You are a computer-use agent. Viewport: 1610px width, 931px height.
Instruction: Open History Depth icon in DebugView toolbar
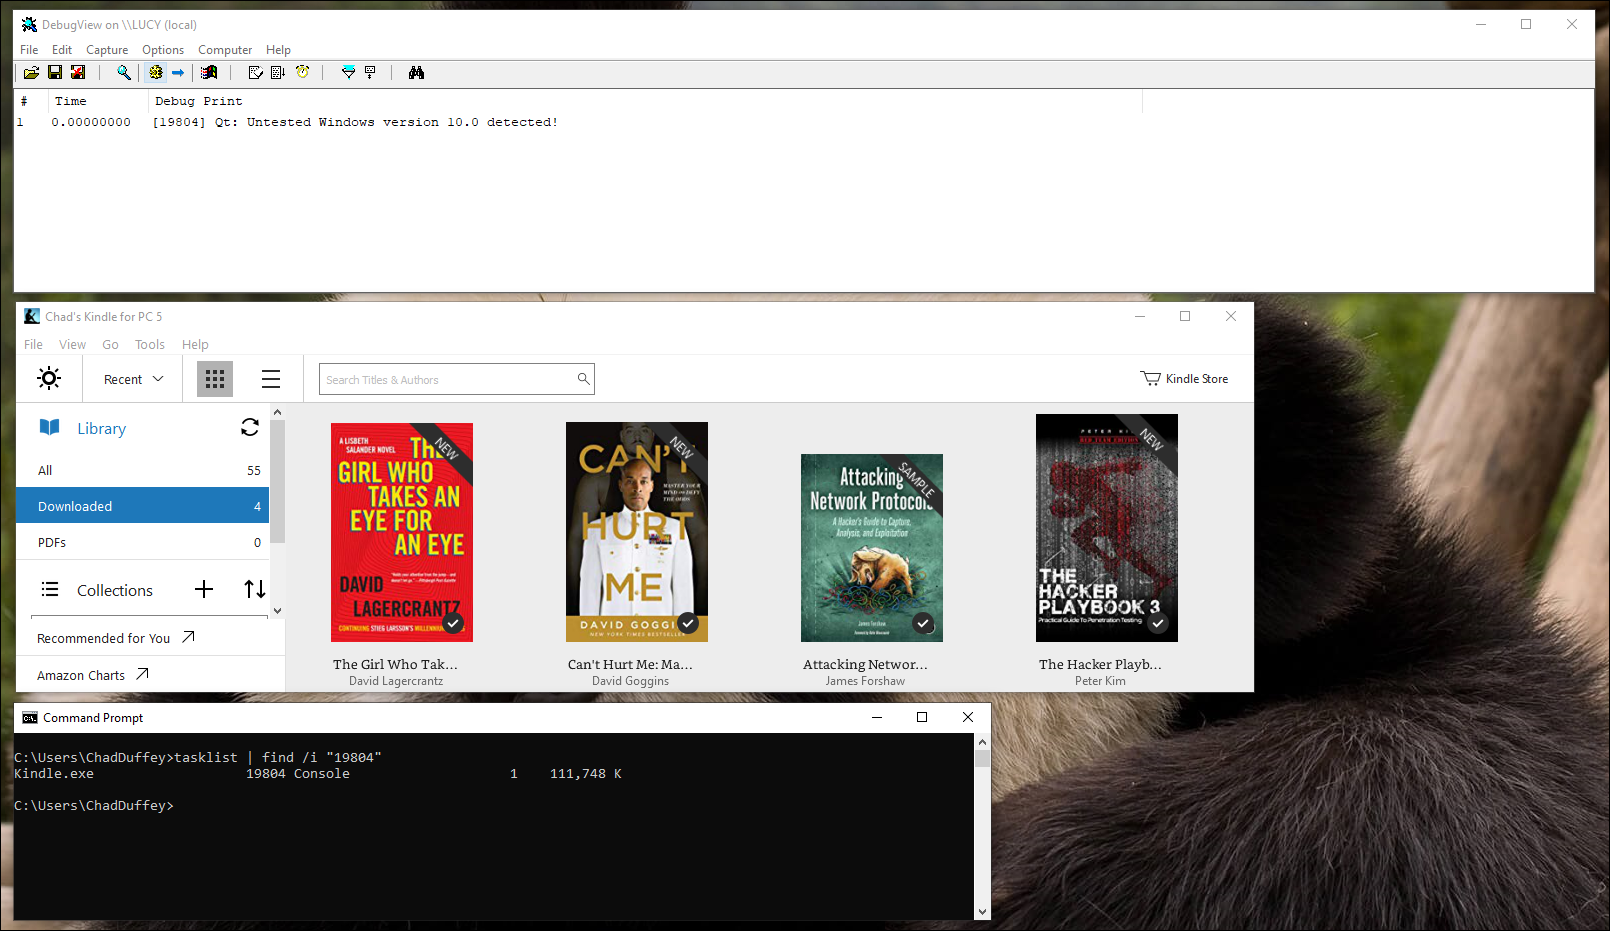(x=370, y=72)
